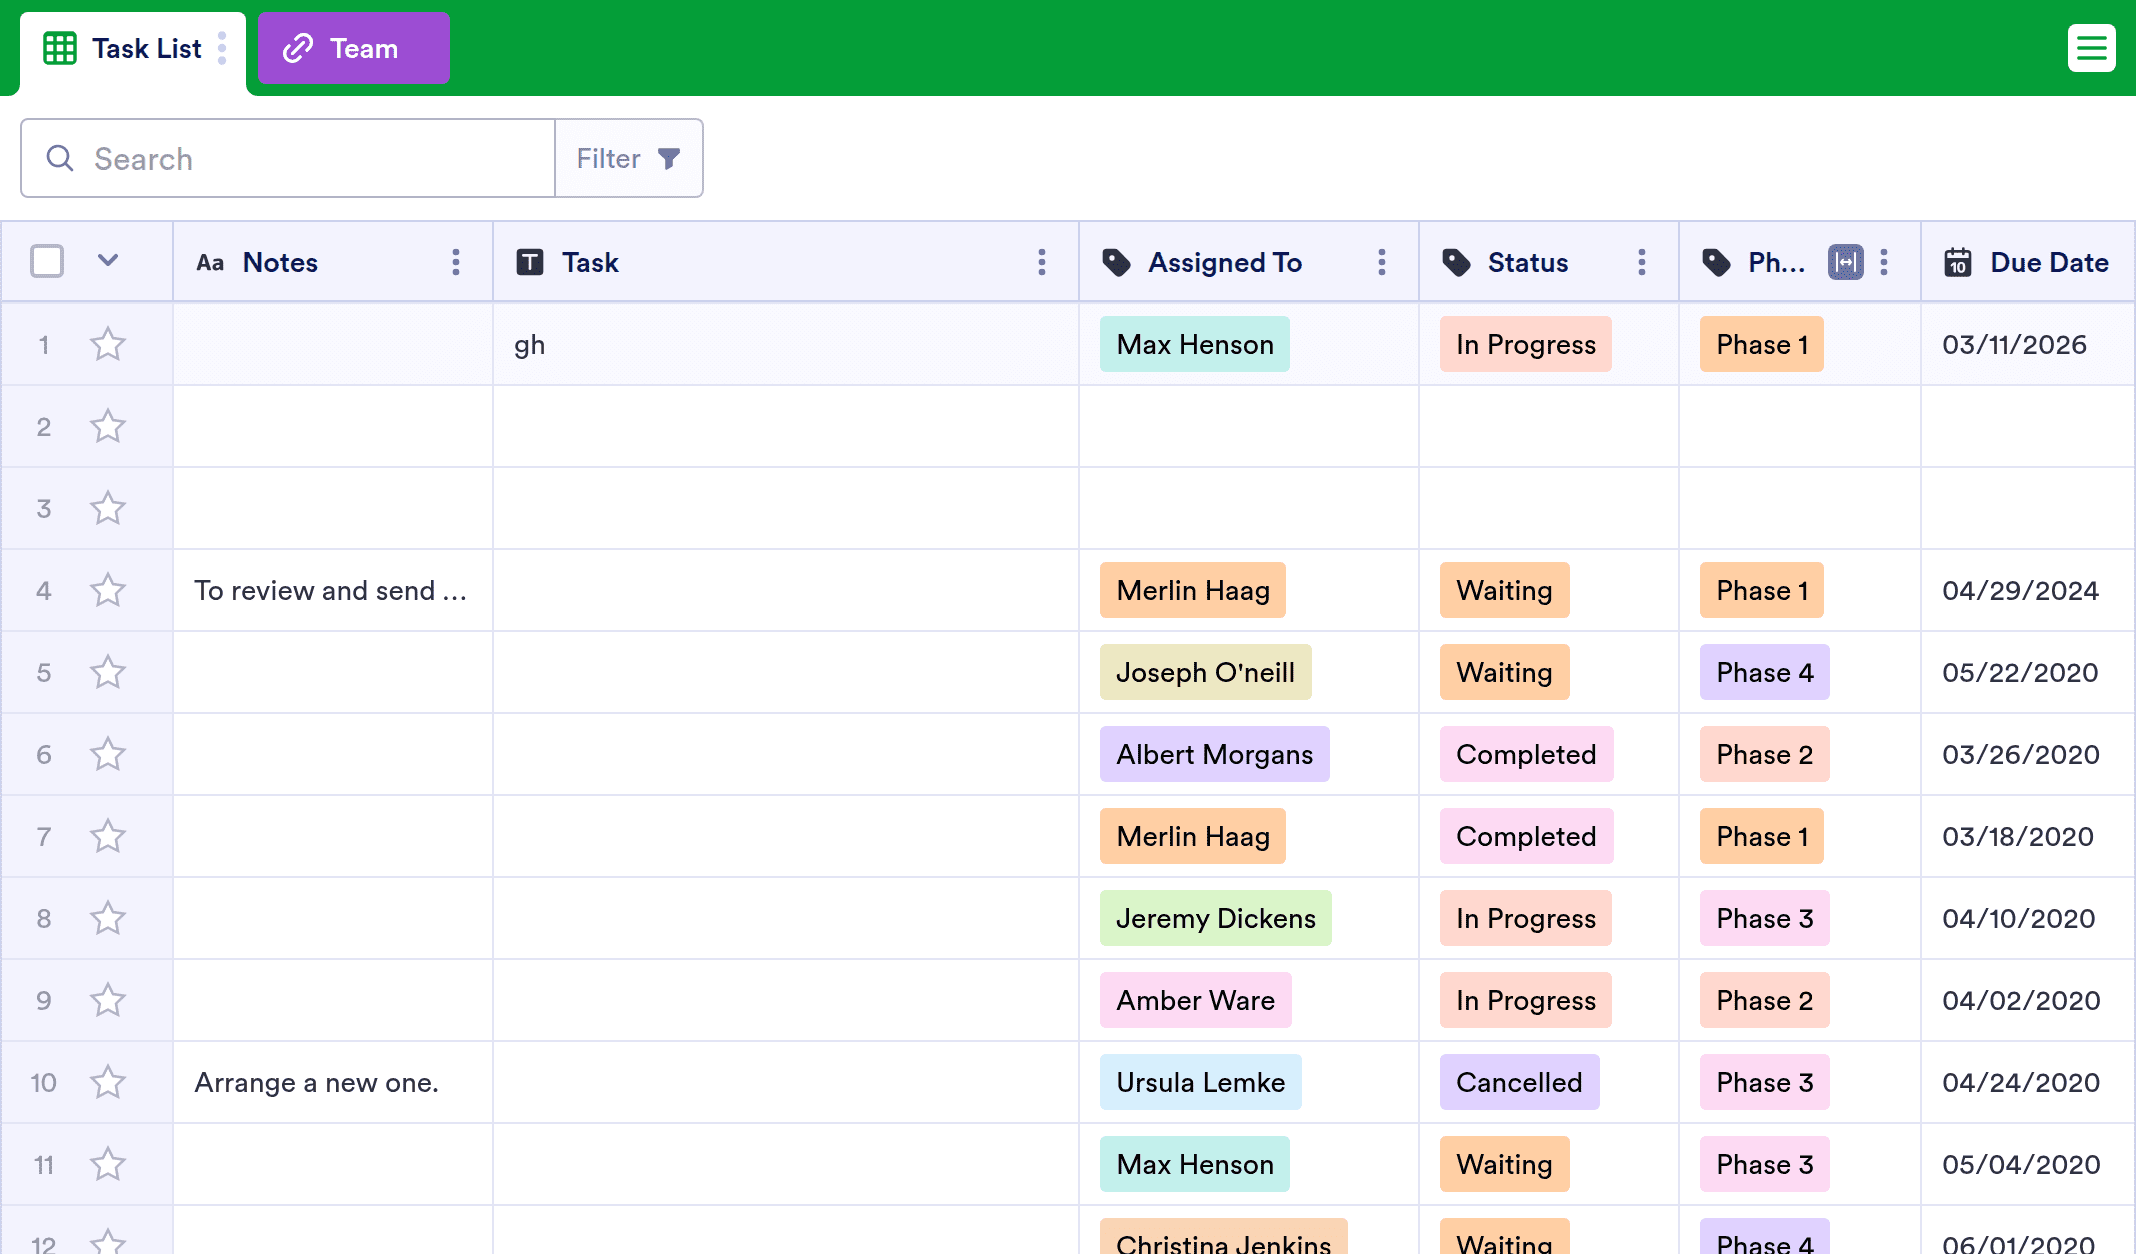Star row 1 as favorite
The width and height of the screenshot is (2136, 1254).
[108, 345]
